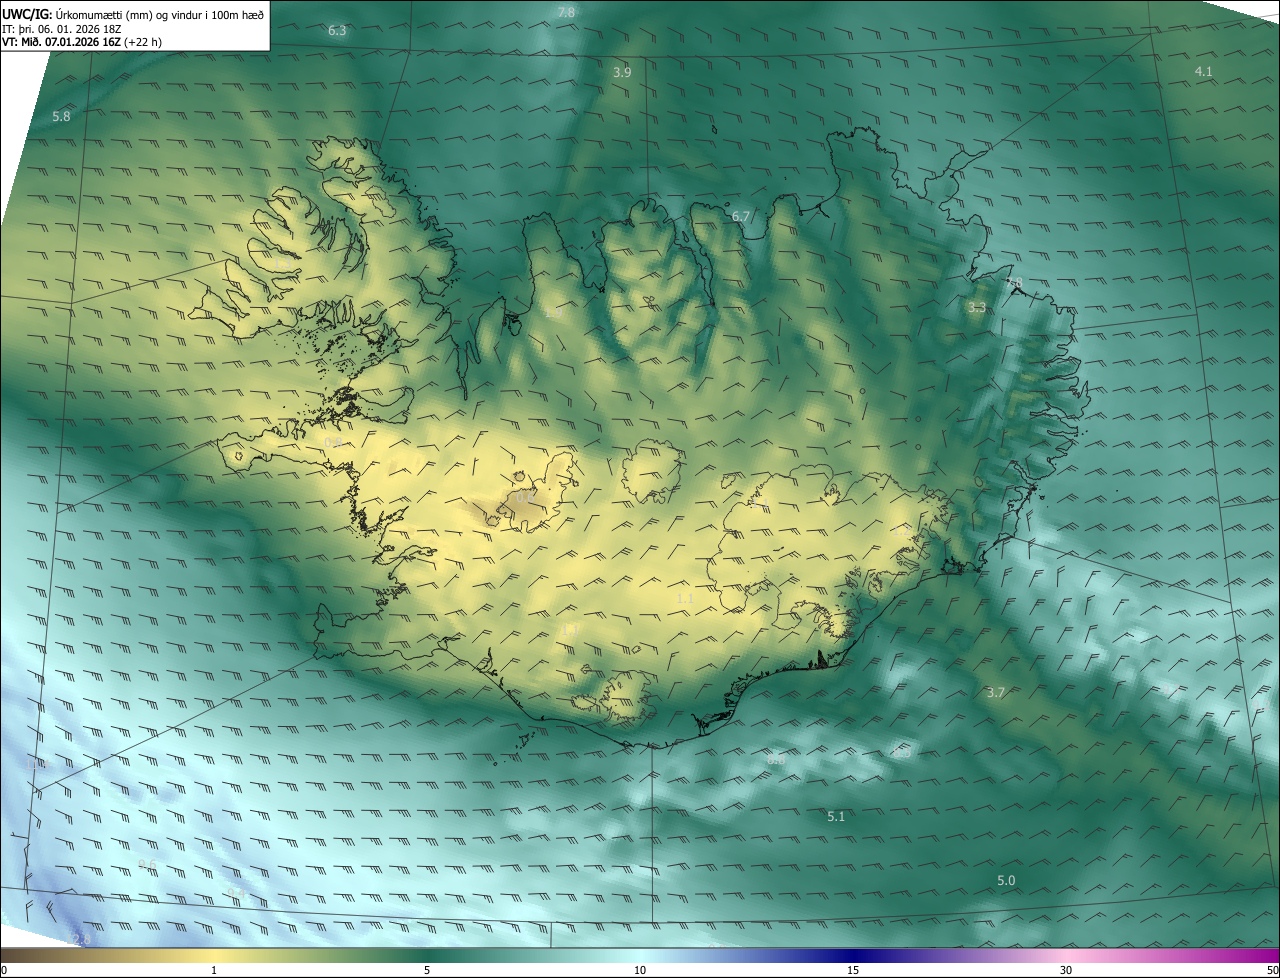Click the 7.8 value label on the map
The height and width of the screenshot is (978, 1280).
[x=566, y=12]
